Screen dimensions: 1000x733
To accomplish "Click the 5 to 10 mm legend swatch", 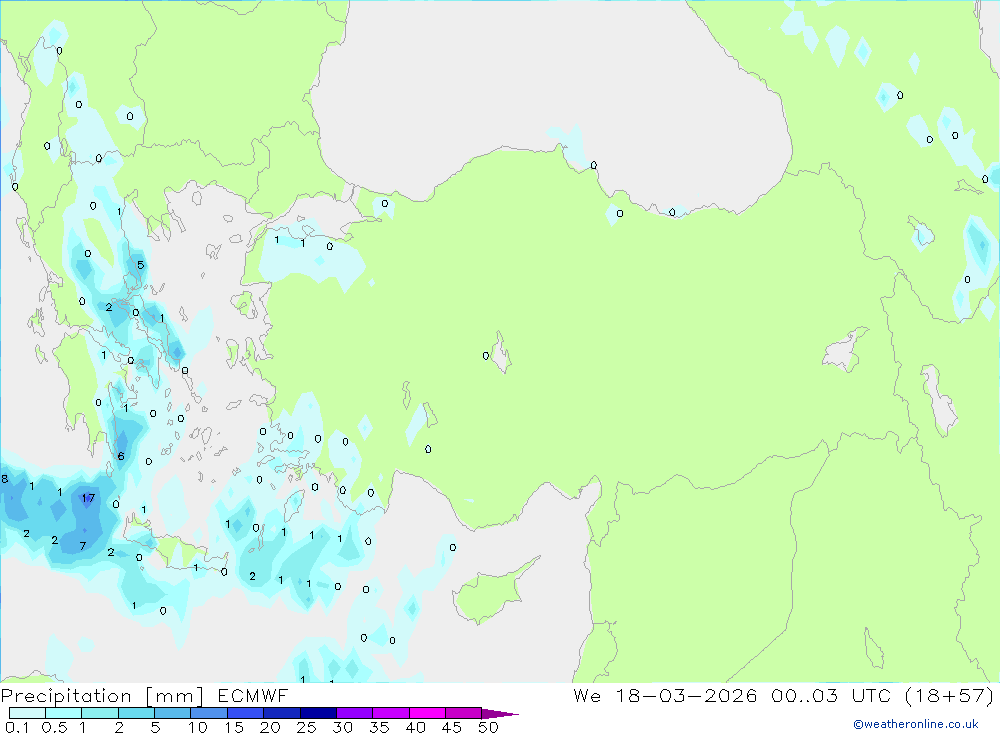I will [173, 713].
